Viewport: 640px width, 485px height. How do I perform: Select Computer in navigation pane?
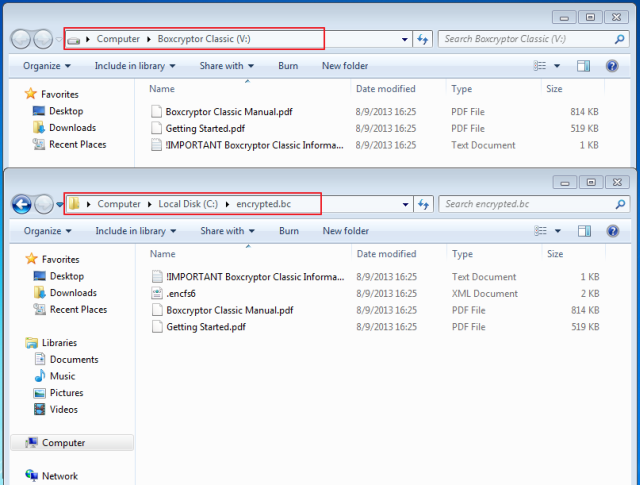pos(72,443)
